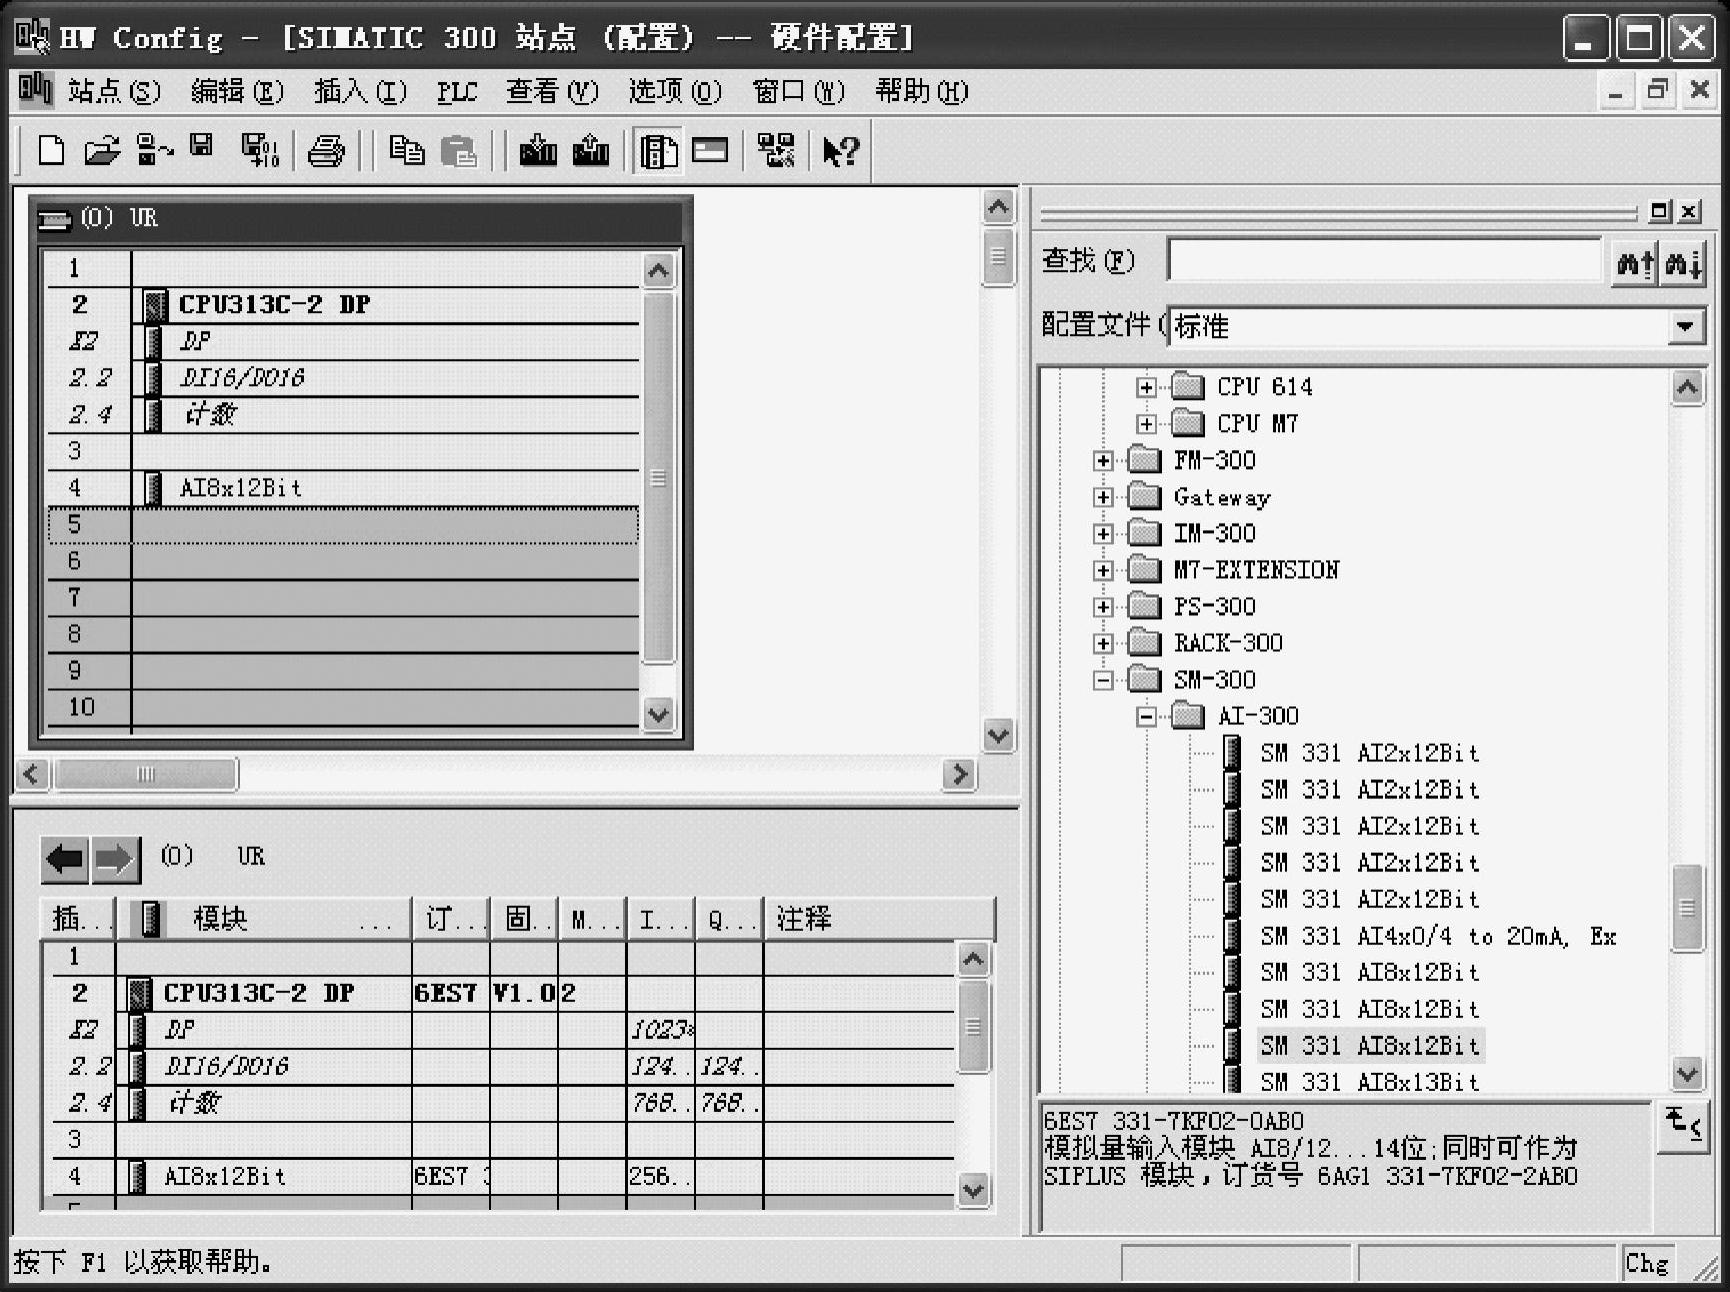Open the 窗口(W) menu
Image resolution: width=1730 pixels, height=1292 pixels.
click(799, 91)
